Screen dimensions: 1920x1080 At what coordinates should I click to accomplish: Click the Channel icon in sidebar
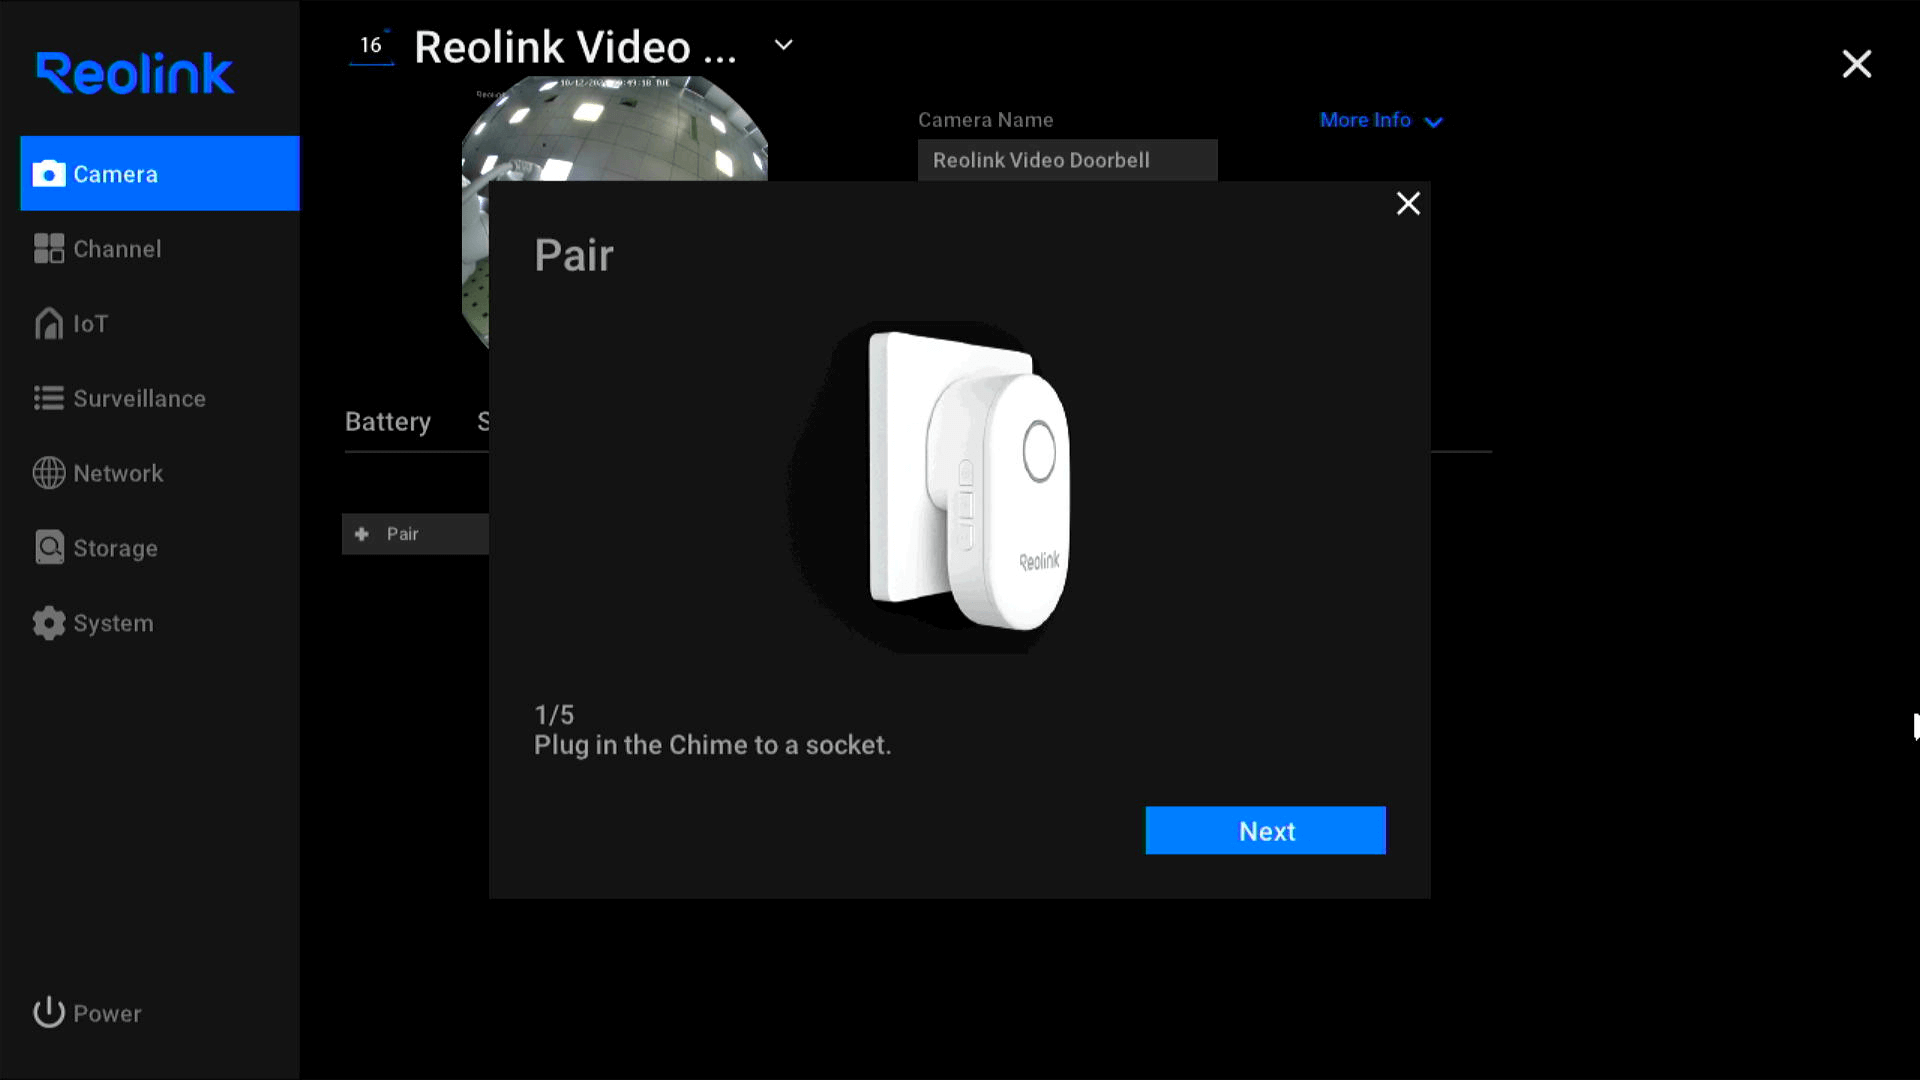49,248
